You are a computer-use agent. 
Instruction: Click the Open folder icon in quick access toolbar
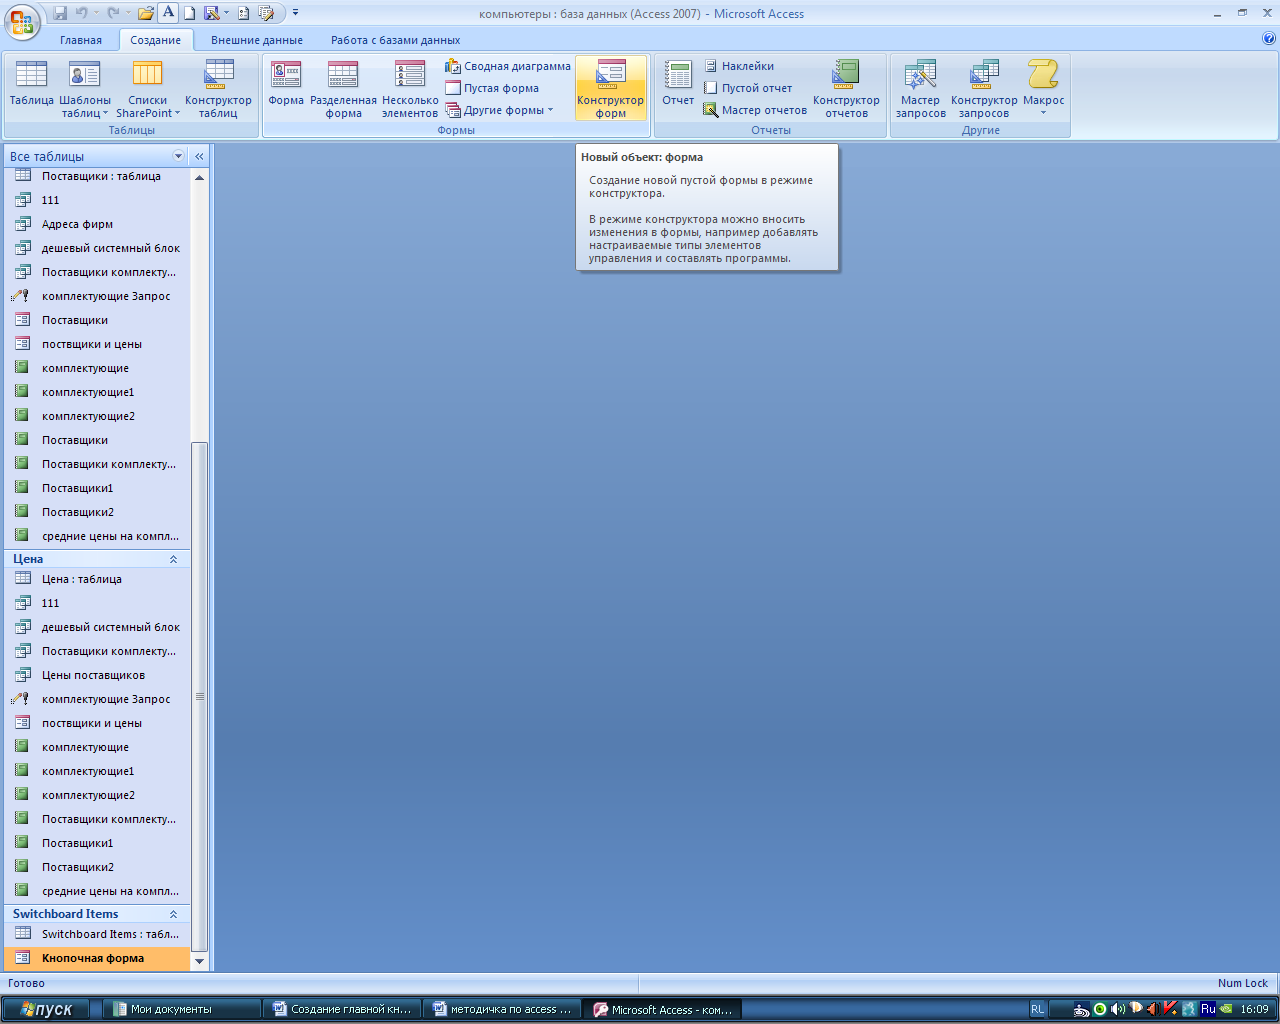coord(146,13)
